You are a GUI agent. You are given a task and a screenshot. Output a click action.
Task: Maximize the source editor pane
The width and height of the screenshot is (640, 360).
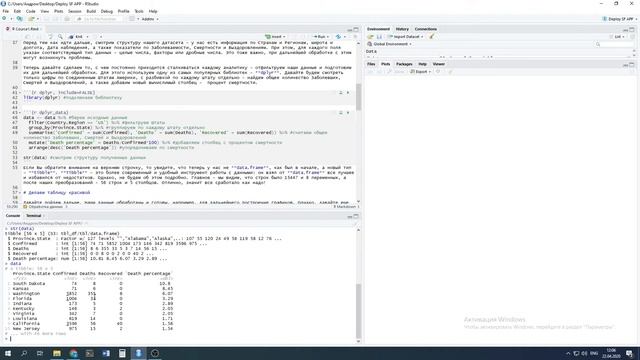(x=356, y=29)
